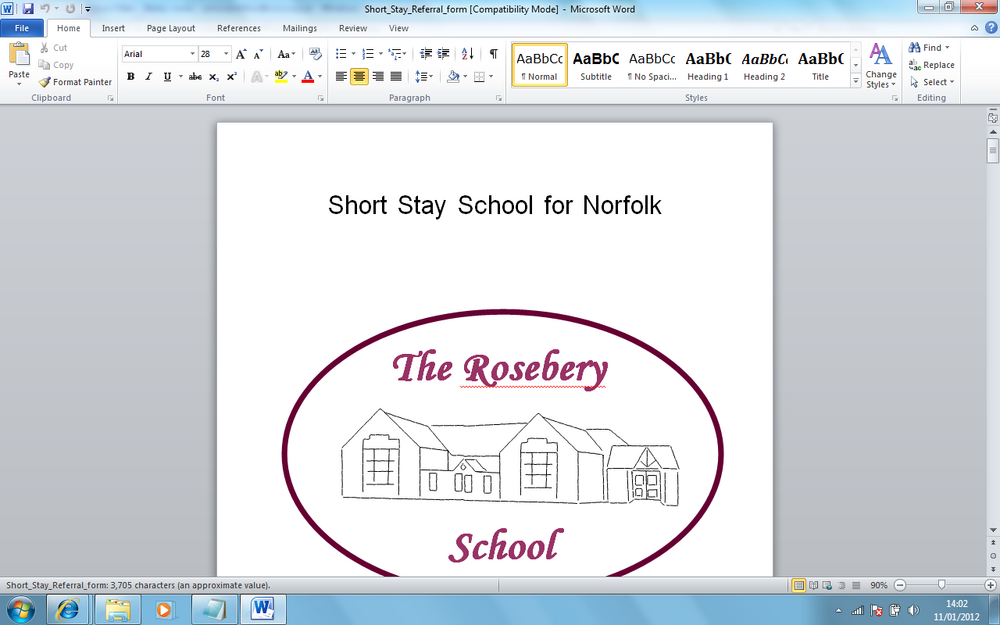The height and width of the screenshot is (625, 1000).
Task: Align text left
Action: click(341, 77)
